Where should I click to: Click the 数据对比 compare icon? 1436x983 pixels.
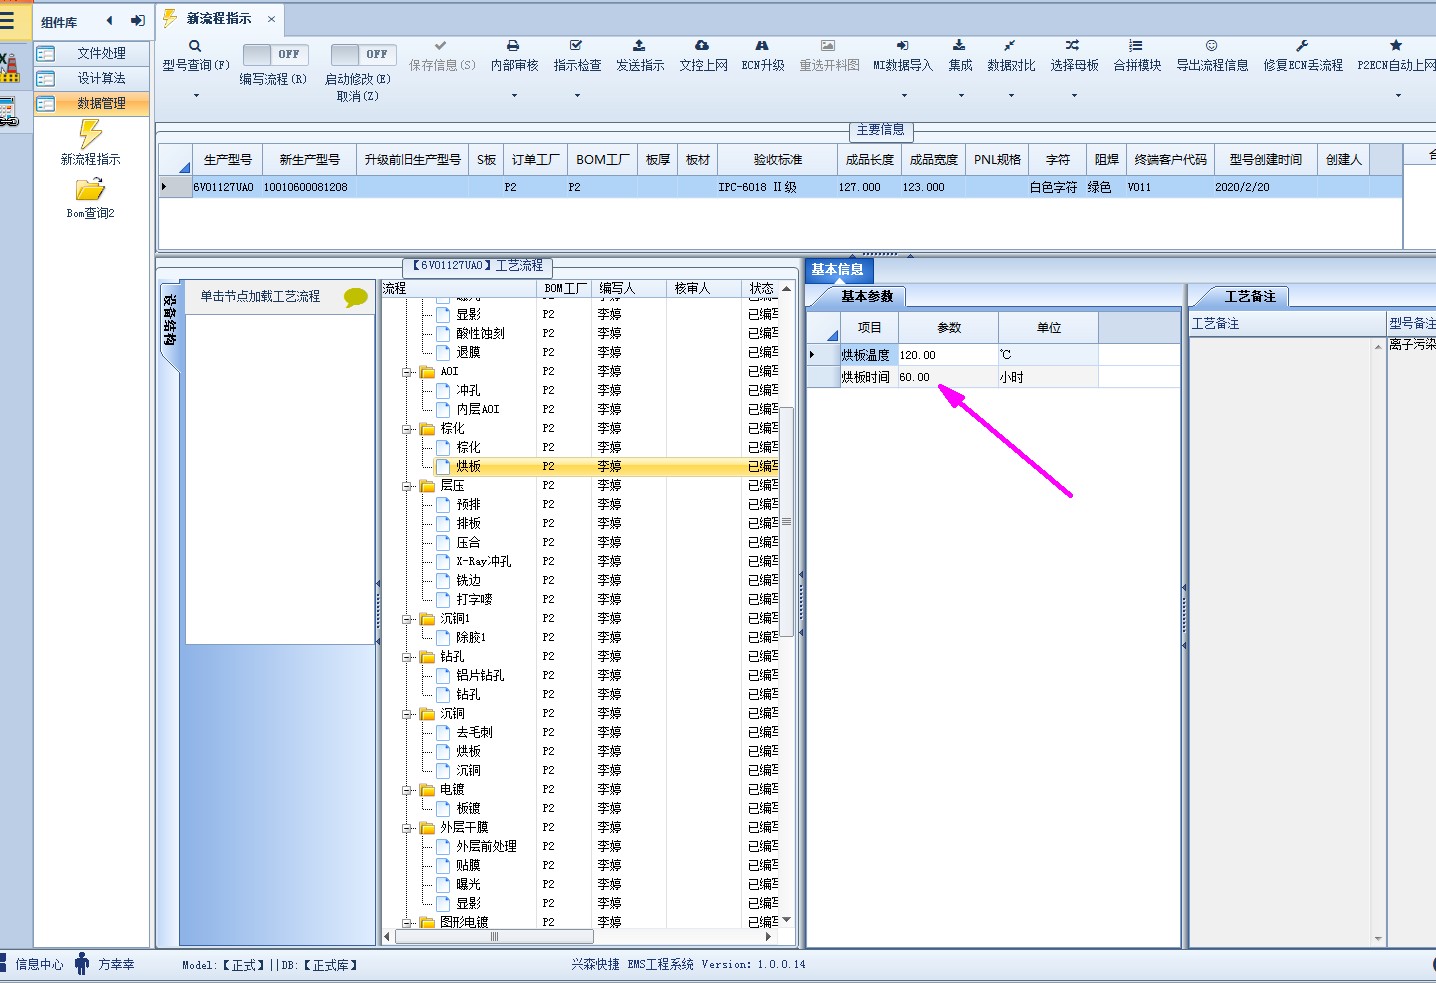(x=1010, y=46)
